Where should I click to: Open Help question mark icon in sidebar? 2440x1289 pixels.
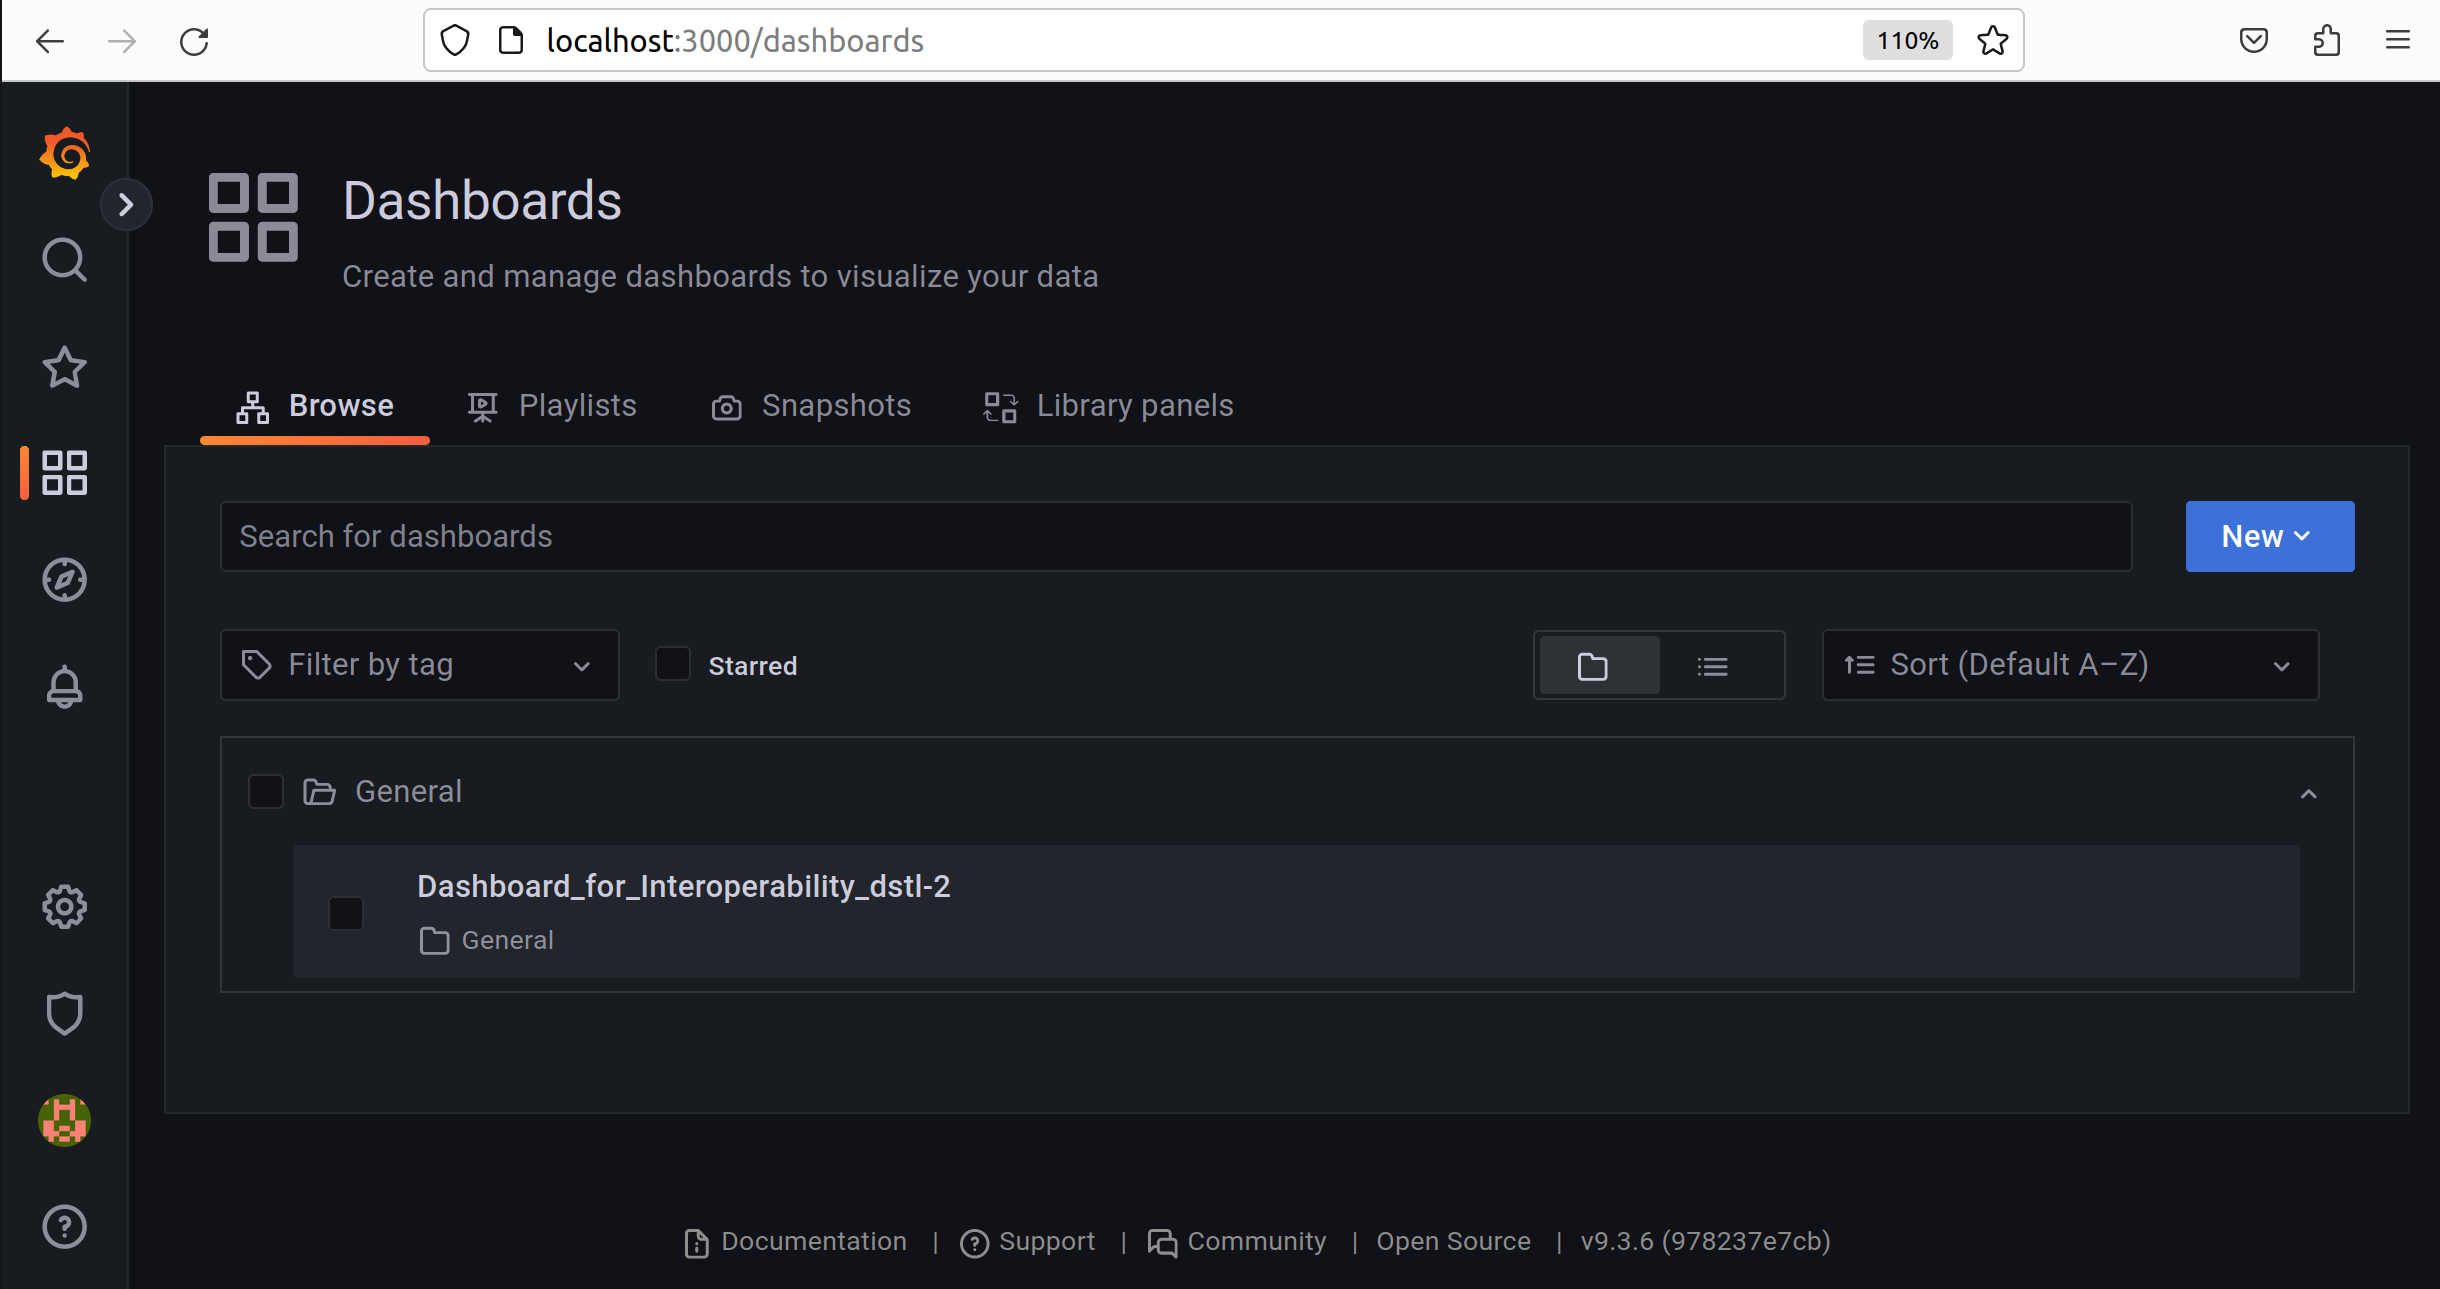click(65, 1227)
